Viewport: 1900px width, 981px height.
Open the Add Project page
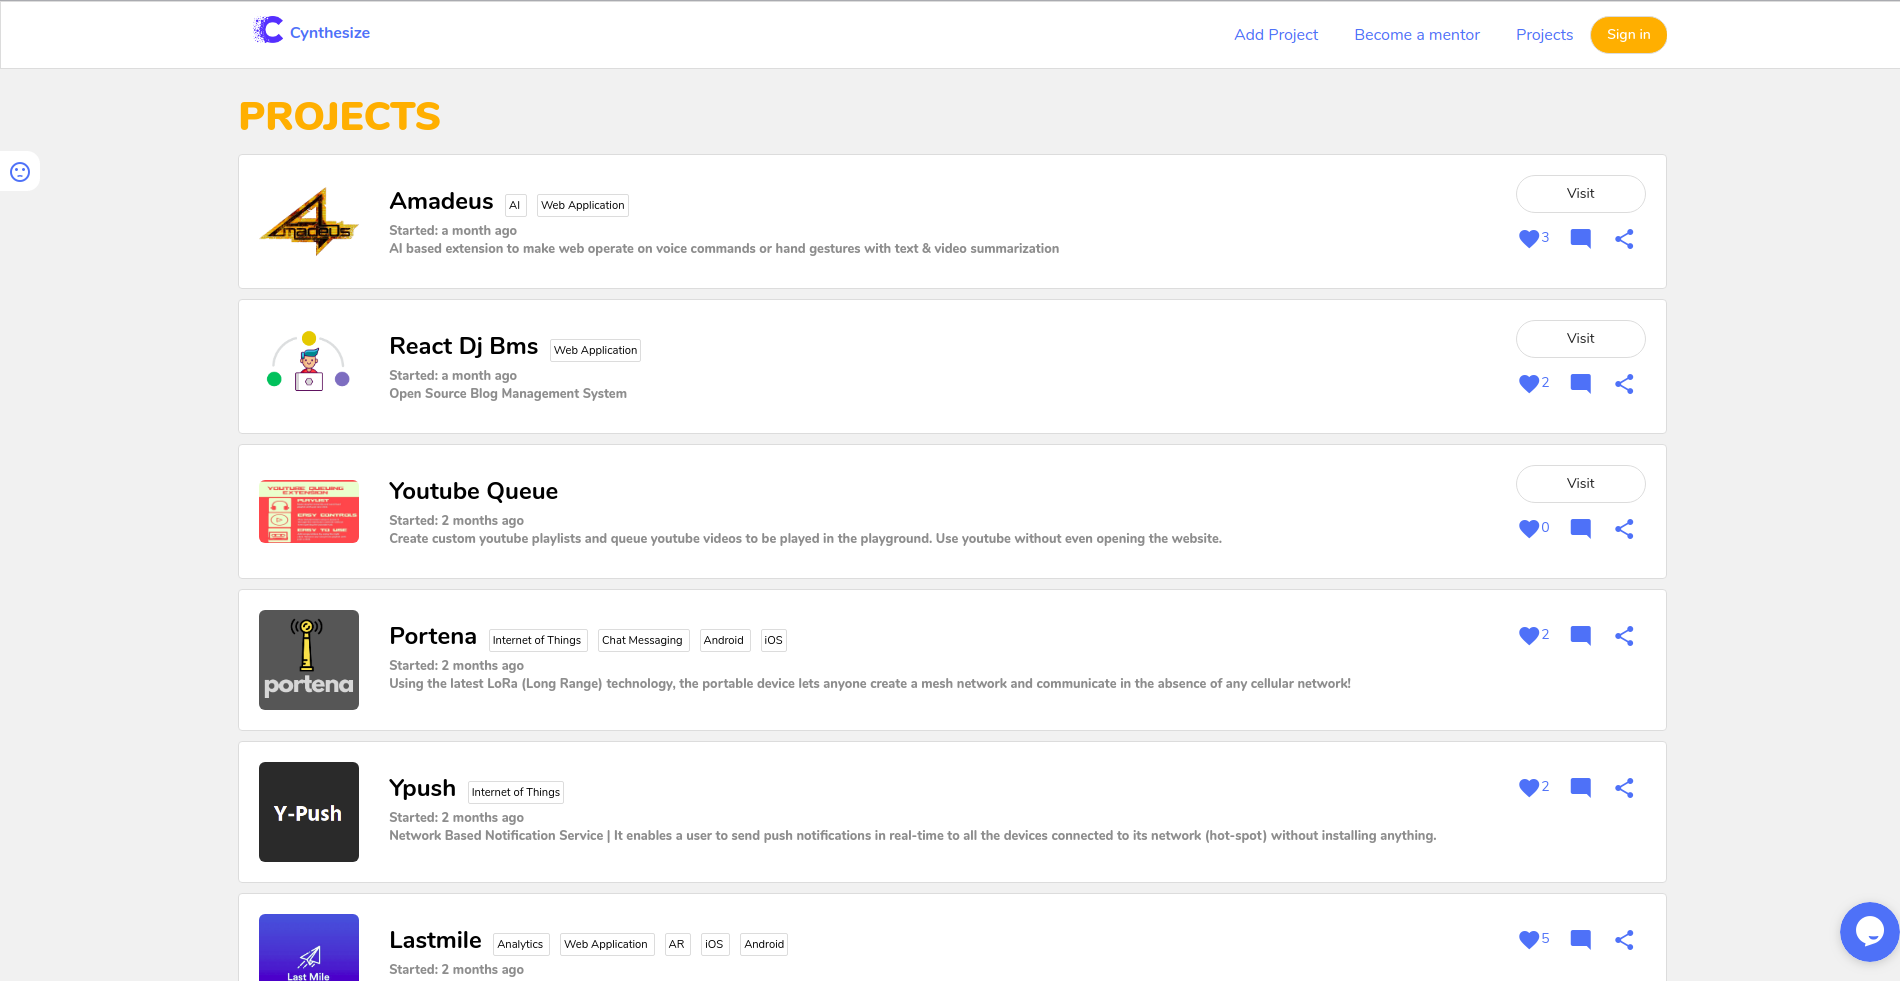tap(1275, 35)
